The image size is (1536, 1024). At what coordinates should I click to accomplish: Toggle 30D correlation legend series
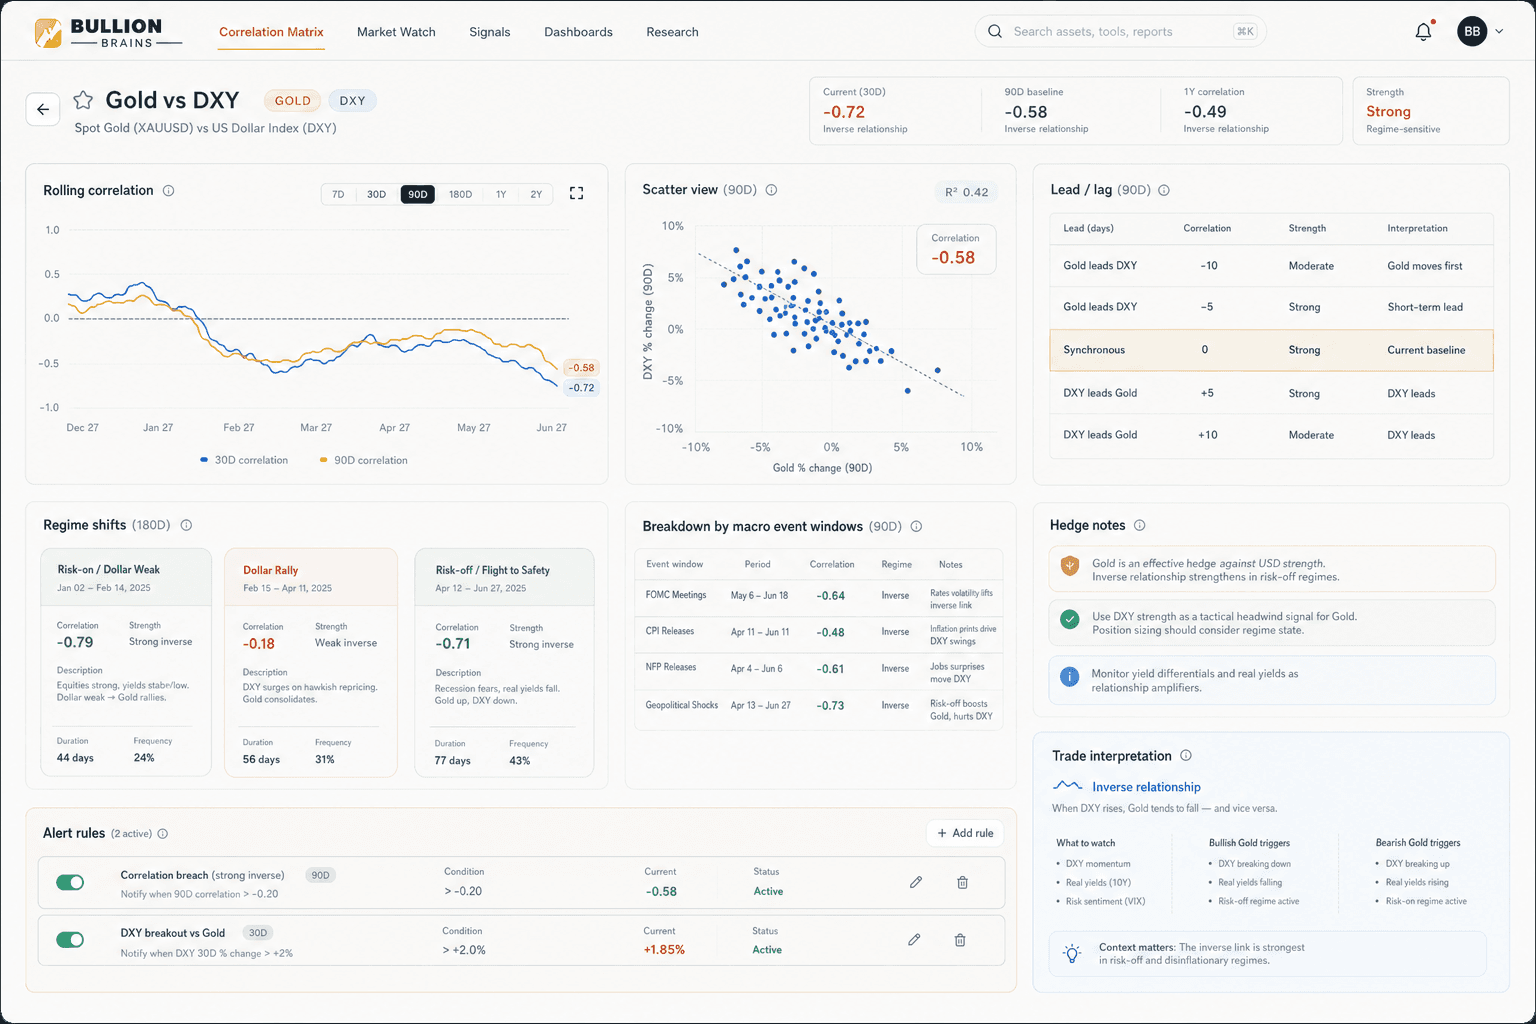pos(244,460)
